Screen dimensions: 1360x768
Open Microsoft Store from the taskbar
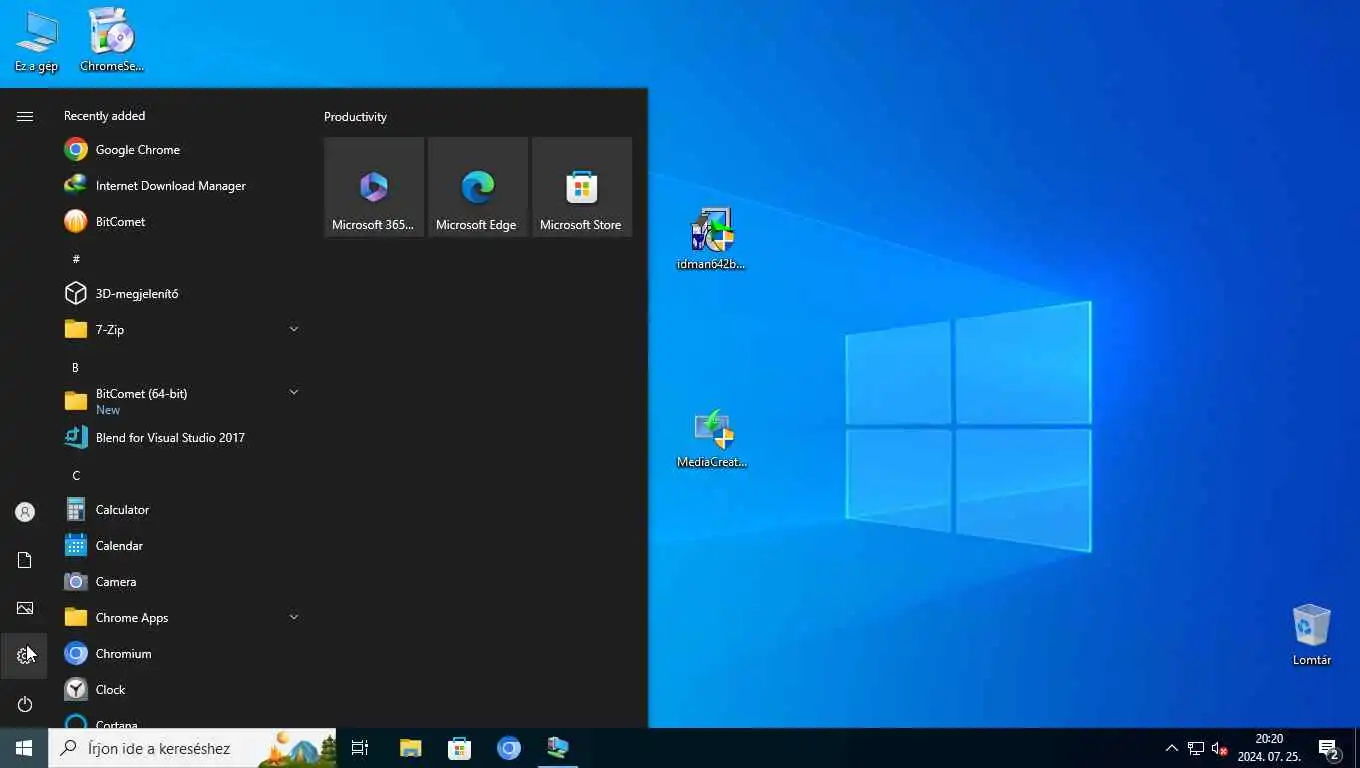(x=459, y=748)
